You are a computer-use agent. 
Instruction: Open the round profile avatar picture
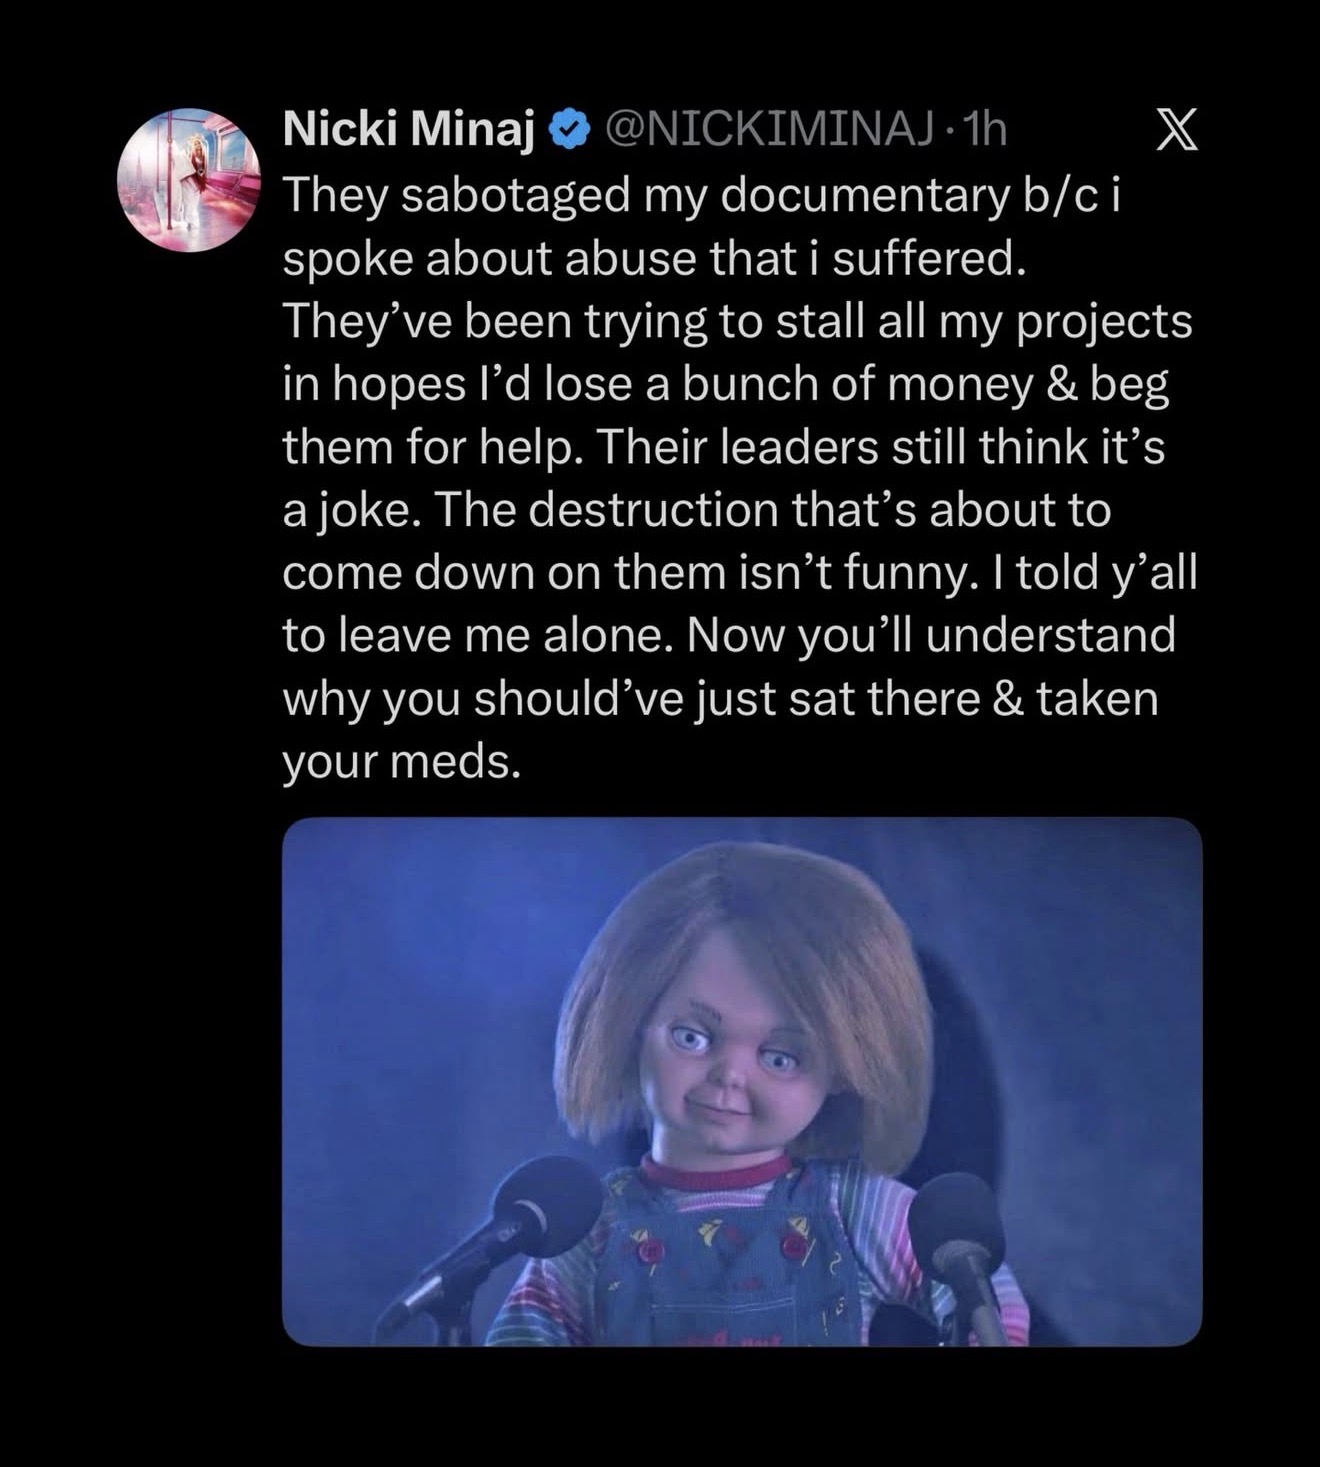(189, 180)
